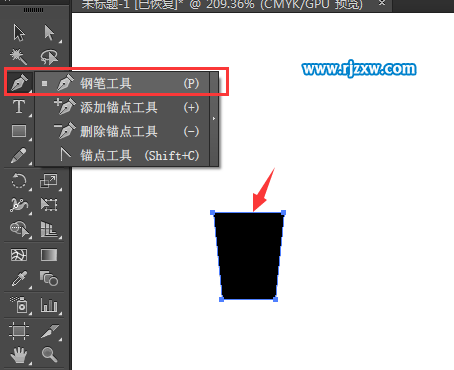The image size is (454, 370).
Task: Pick the Hand tool
Action: [19, 355]
